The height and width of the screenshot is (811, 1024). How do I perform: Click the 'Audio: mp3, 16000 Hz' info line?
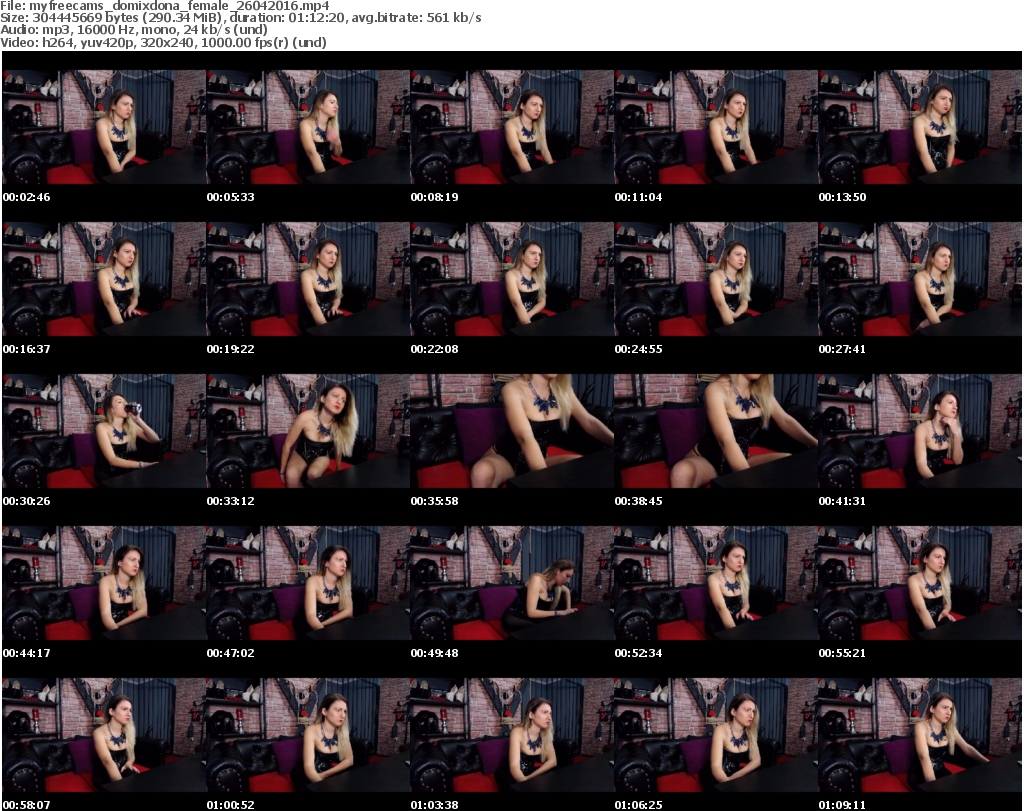pos(134,30)
